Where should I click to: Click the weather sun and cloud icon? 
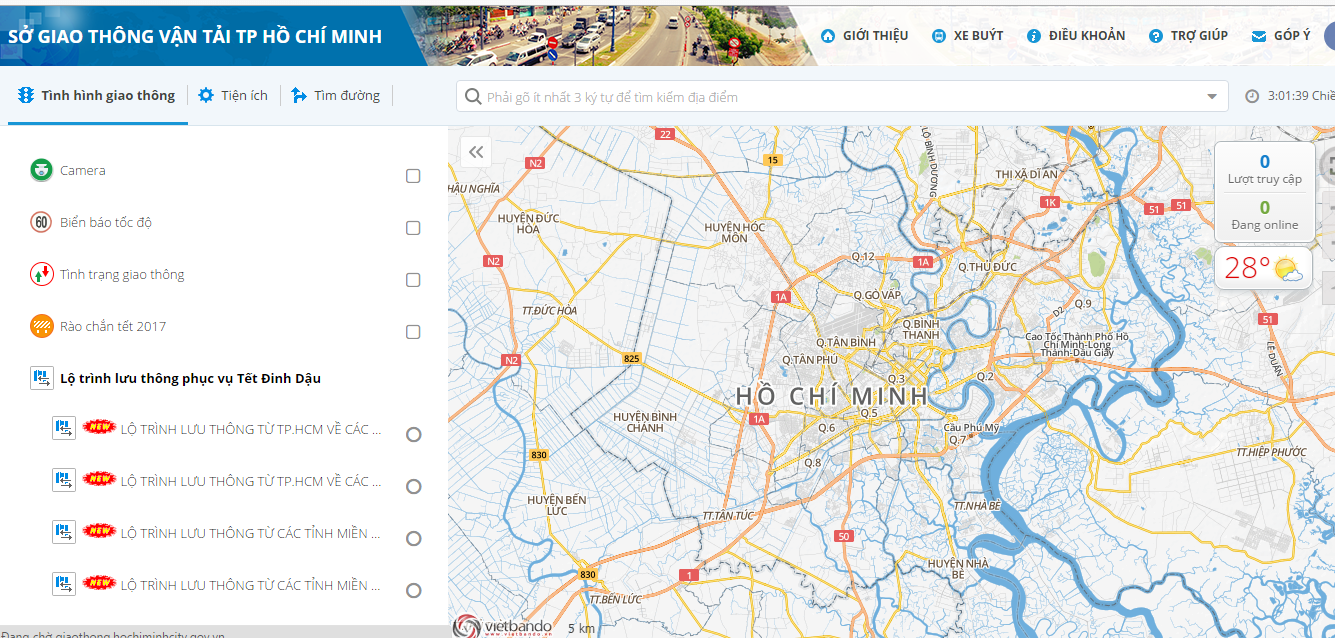1288,269
